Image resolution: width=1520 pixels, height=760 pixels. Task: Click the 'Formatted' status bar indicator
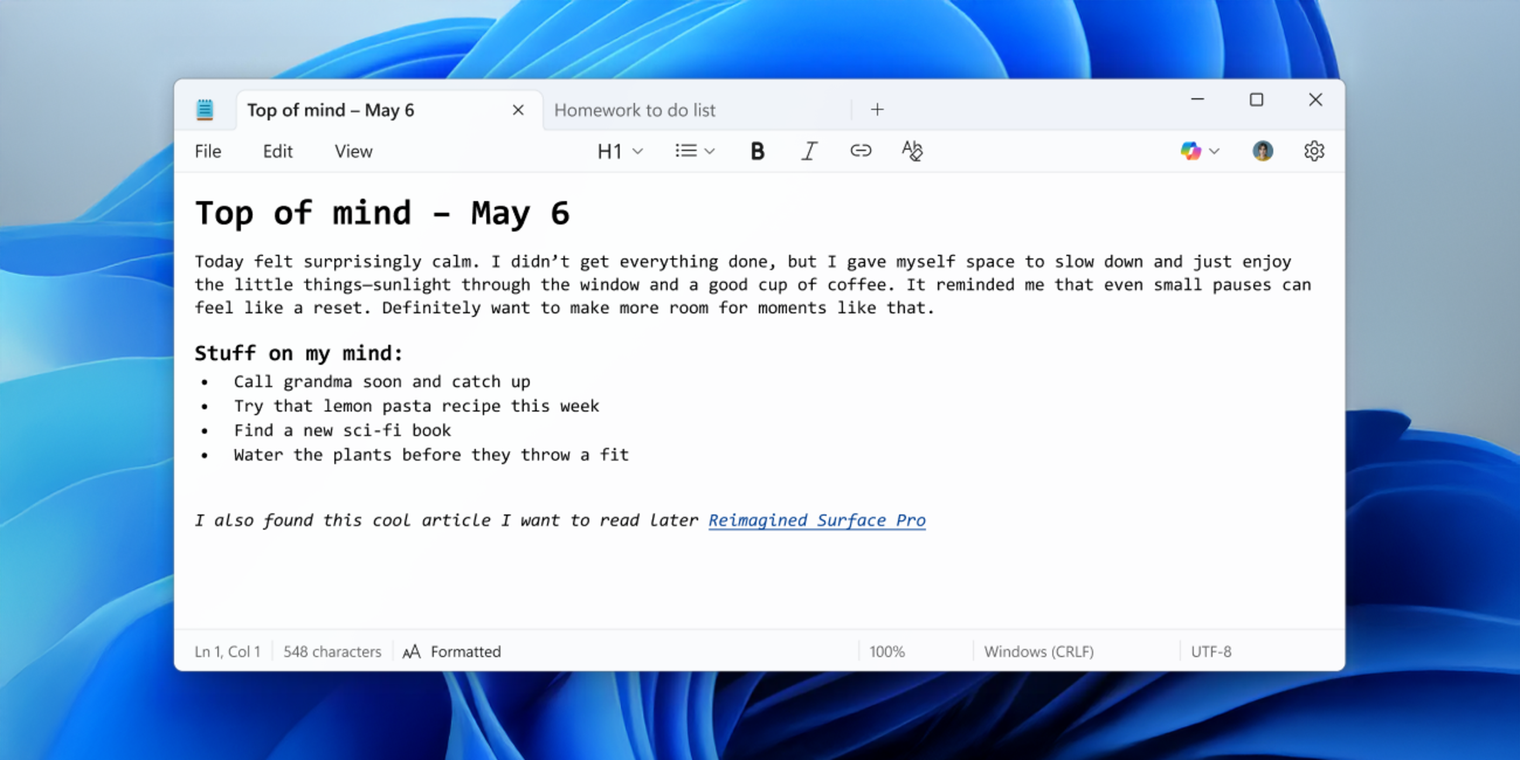[x=452, y=652]
